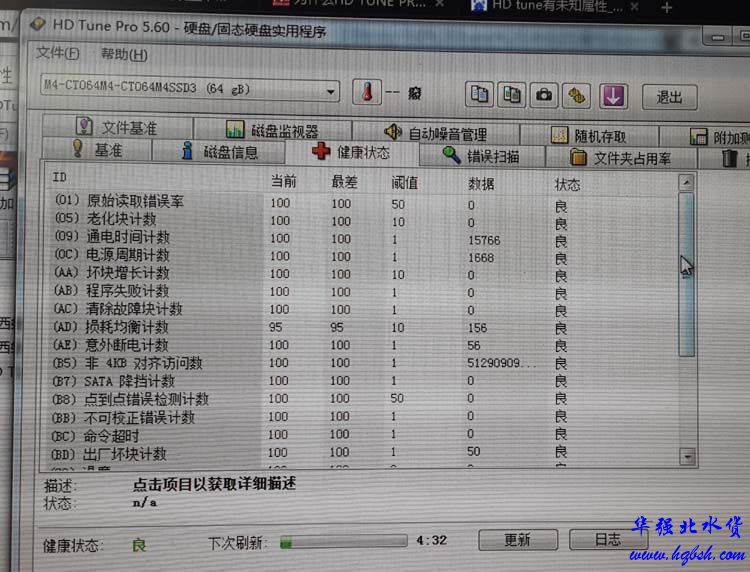Image resolution: width=750 pixels, height=572 pixels.
Task: Click the 下次刷新 progress bar
Action: (x=343, y=542)
